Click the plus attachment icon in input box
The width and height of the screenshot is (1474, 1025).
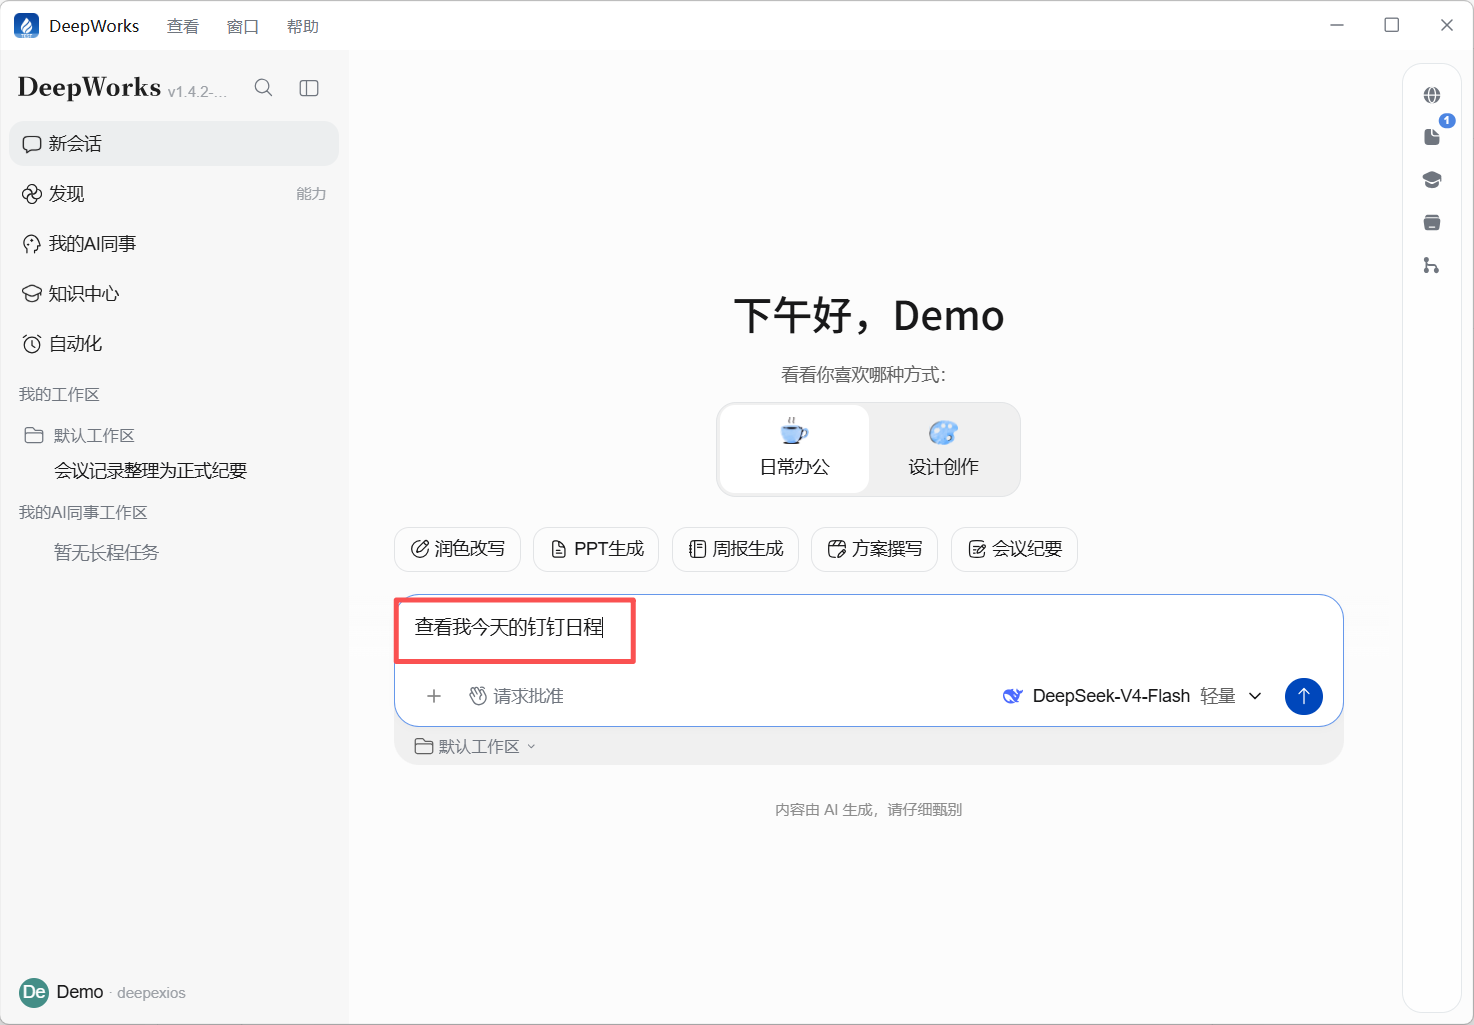[x=434, y=696]
